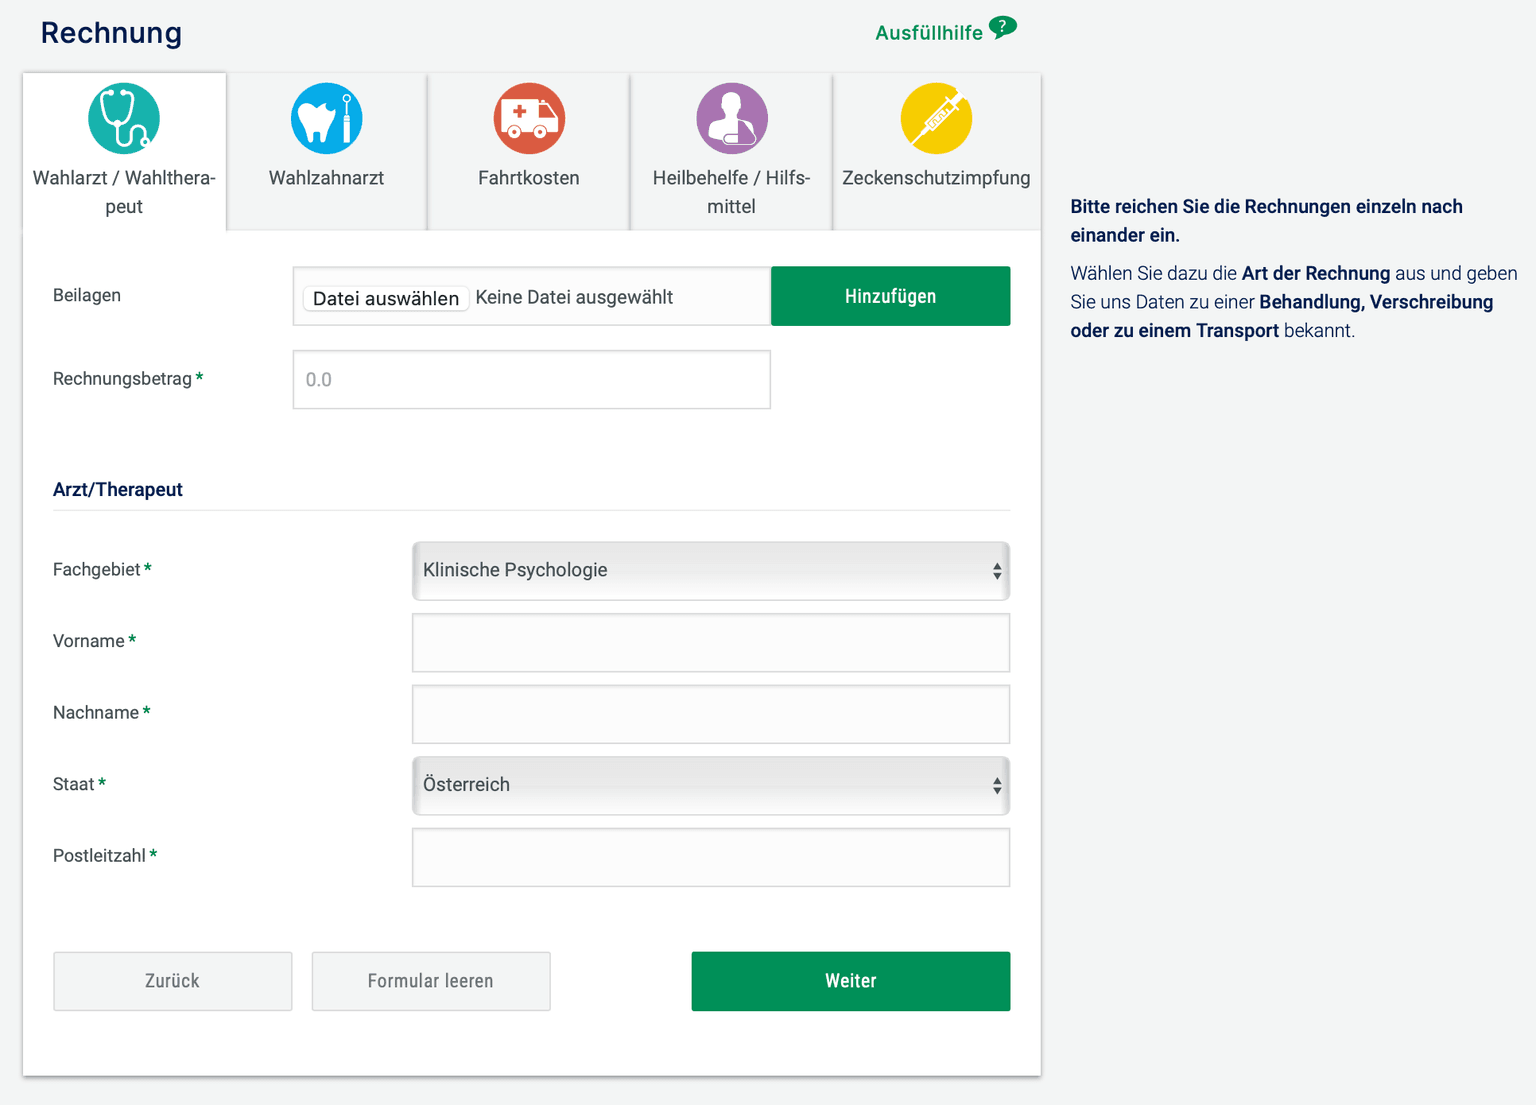
Task: Click the Hinzufügen button
Action: pos(890,296)
